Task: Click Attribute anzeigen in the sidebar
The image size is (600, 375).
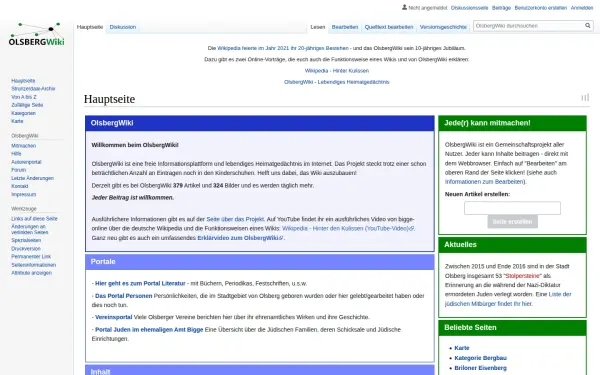Action: [x=31, y=273]
